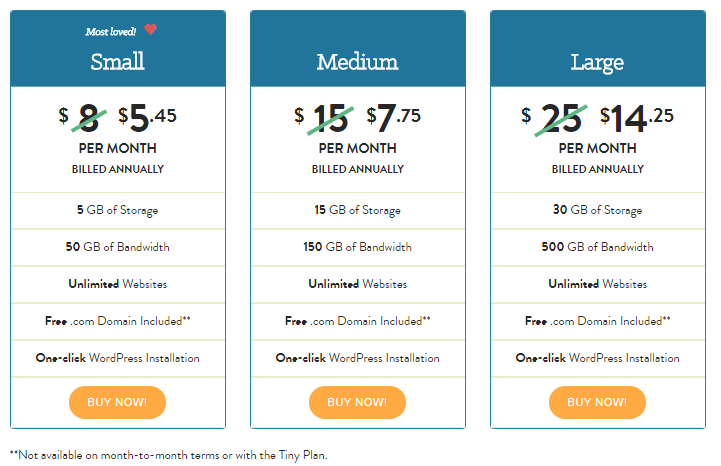Click the crossed-out $8 price
Viewport: 721px width, 466px height.
click(x=83, y=118)
